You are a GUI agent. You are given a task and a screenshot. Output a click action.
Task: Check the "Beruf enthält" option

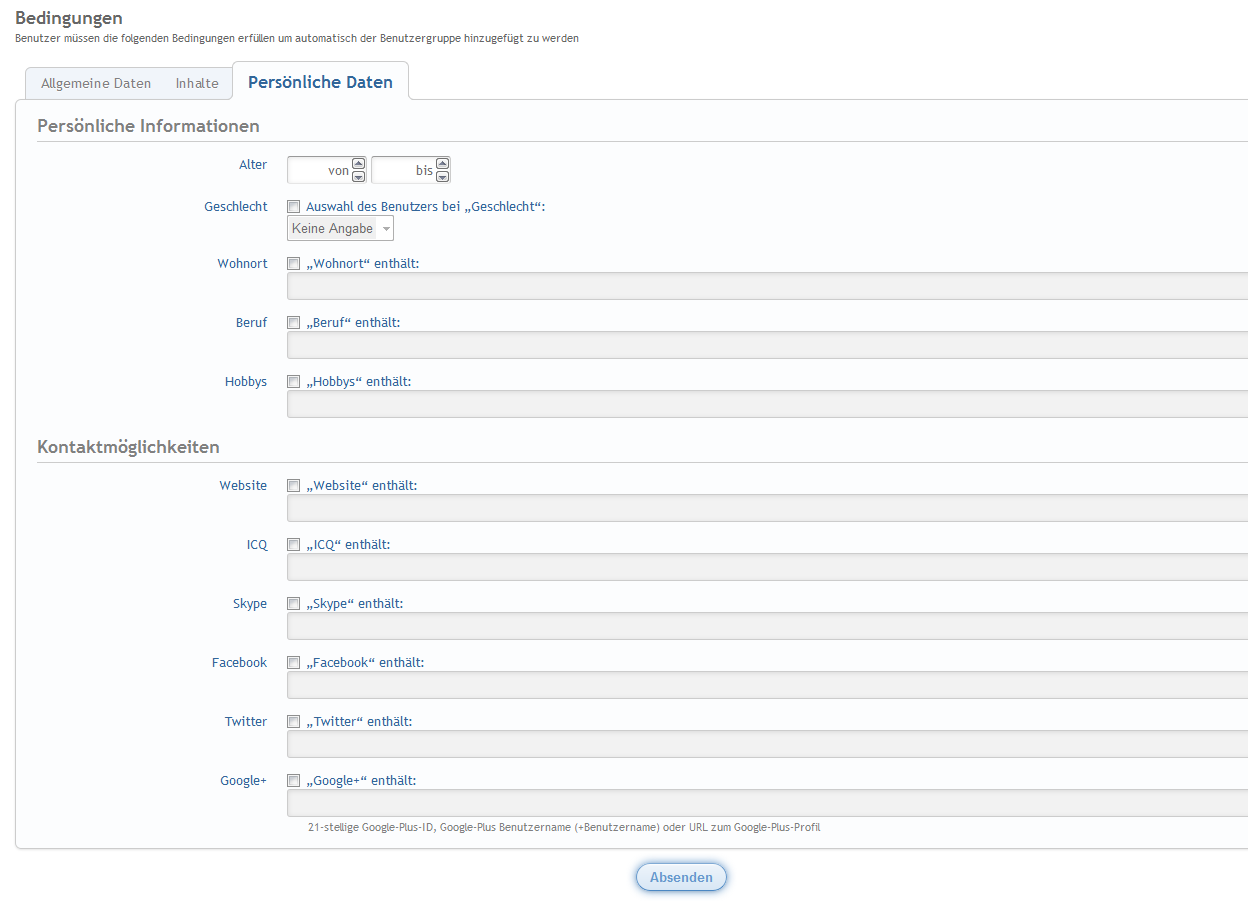point(294,323)
